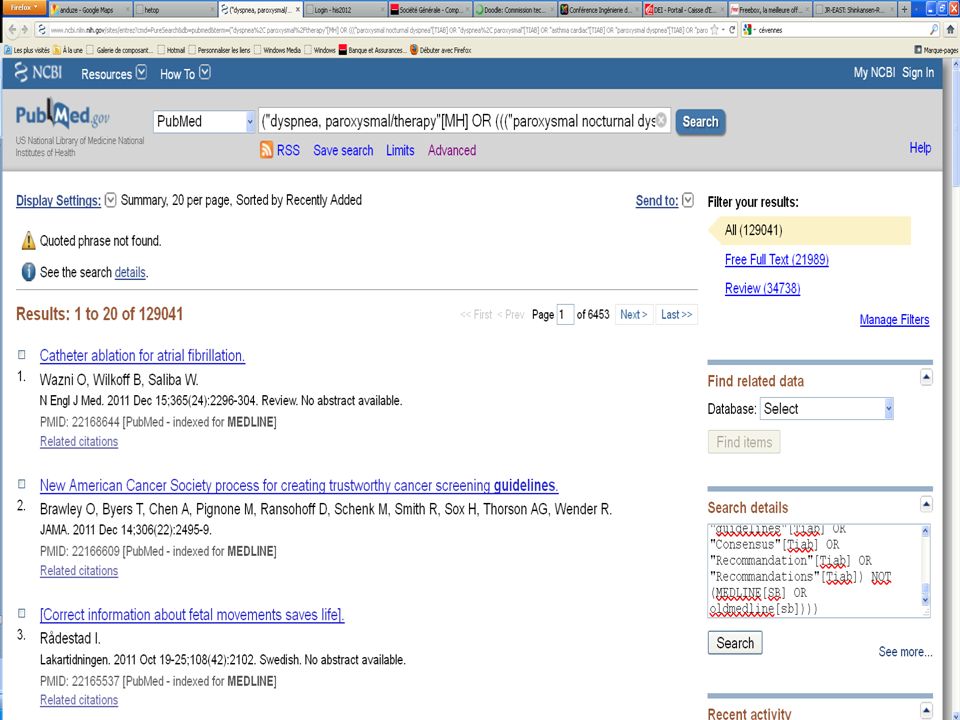Open the Correct information about fetal movements article
This screenshot has height=720, width=960.
[x=192, y=615]
